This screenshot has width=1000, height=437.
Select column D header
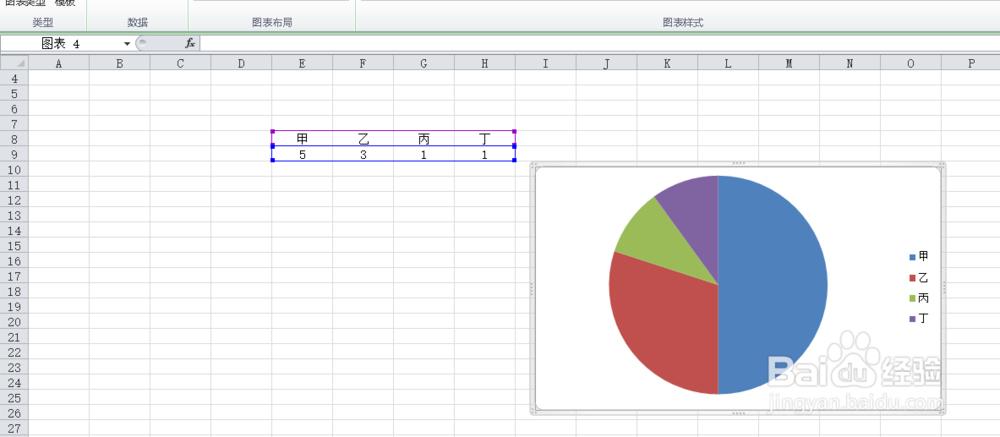pyautogui.click(x=241, y=63)
